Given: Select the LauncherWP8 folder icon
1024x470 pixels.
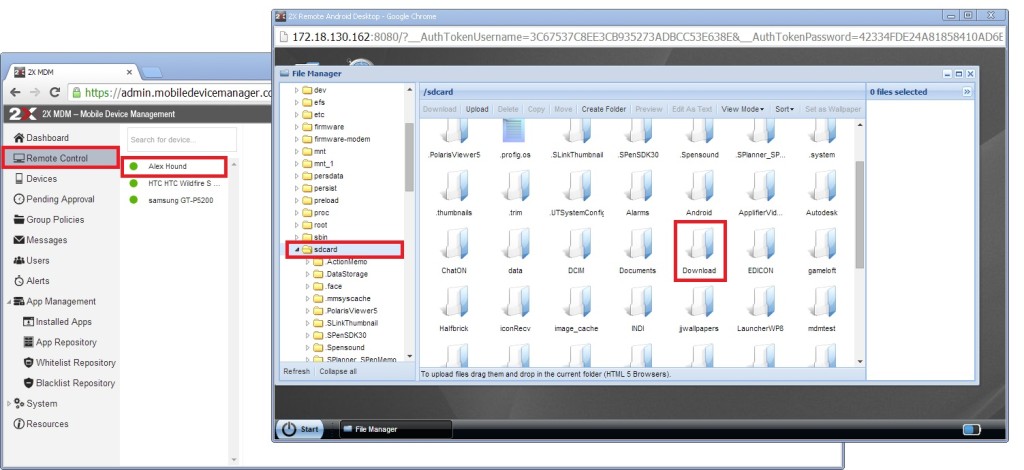Looking at the screenshot, I should pos(761,309).
